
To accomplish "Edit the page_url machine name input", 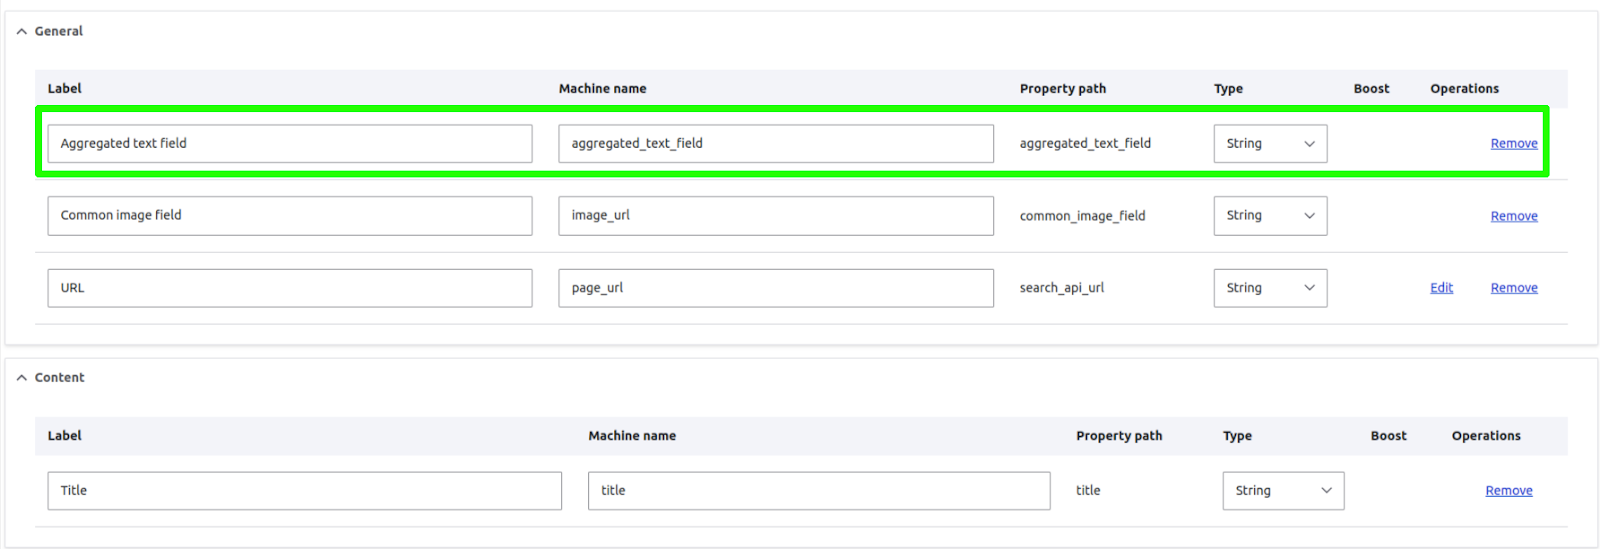I will pos(776,288).
